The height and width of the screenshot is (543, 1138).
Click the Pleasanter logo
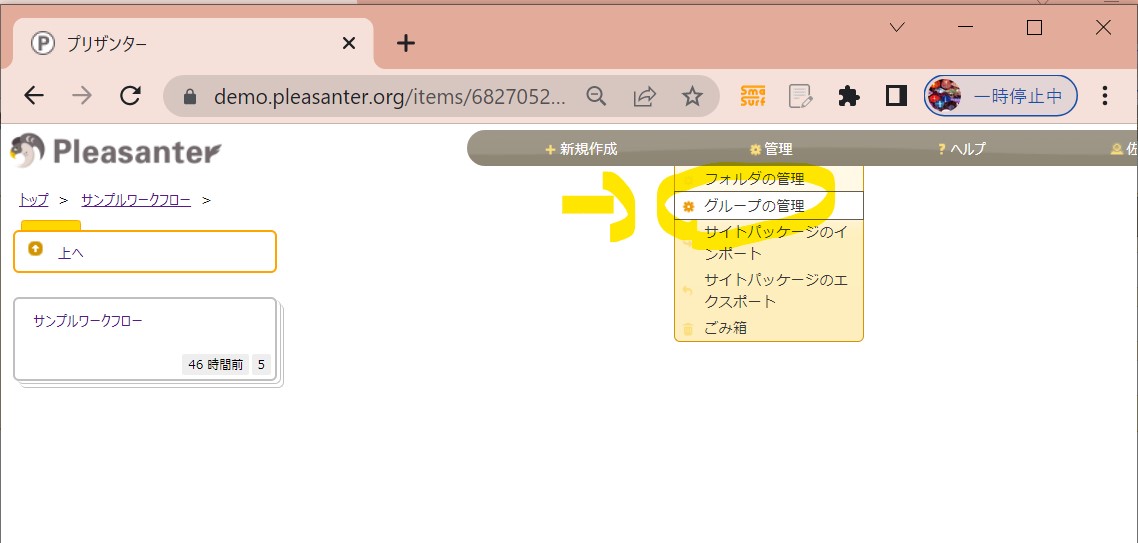pyautogui.click(x=115, y=151)
